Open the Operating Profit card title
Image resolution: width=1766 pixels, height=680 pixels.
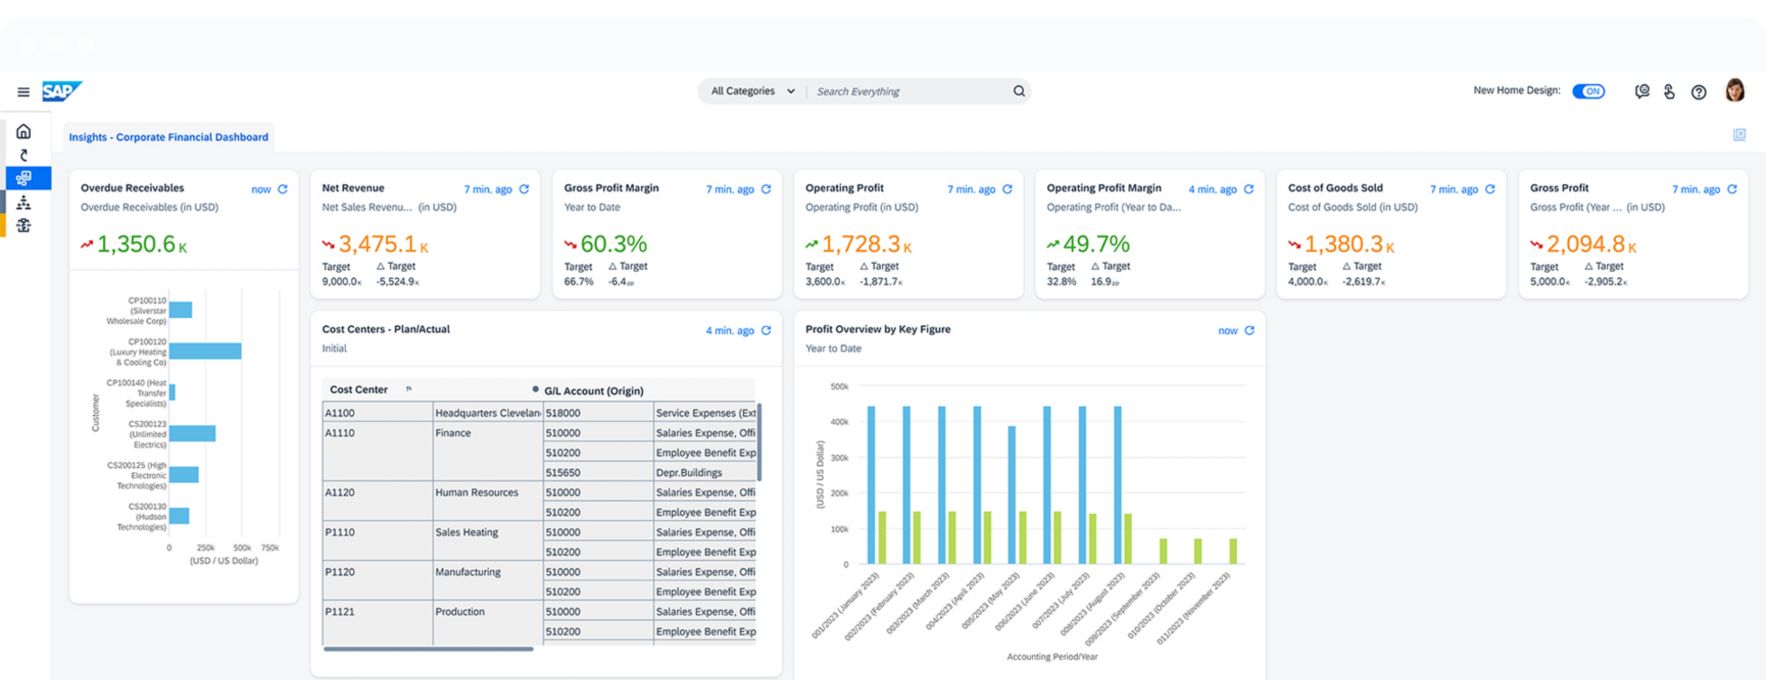click(844, 188)
